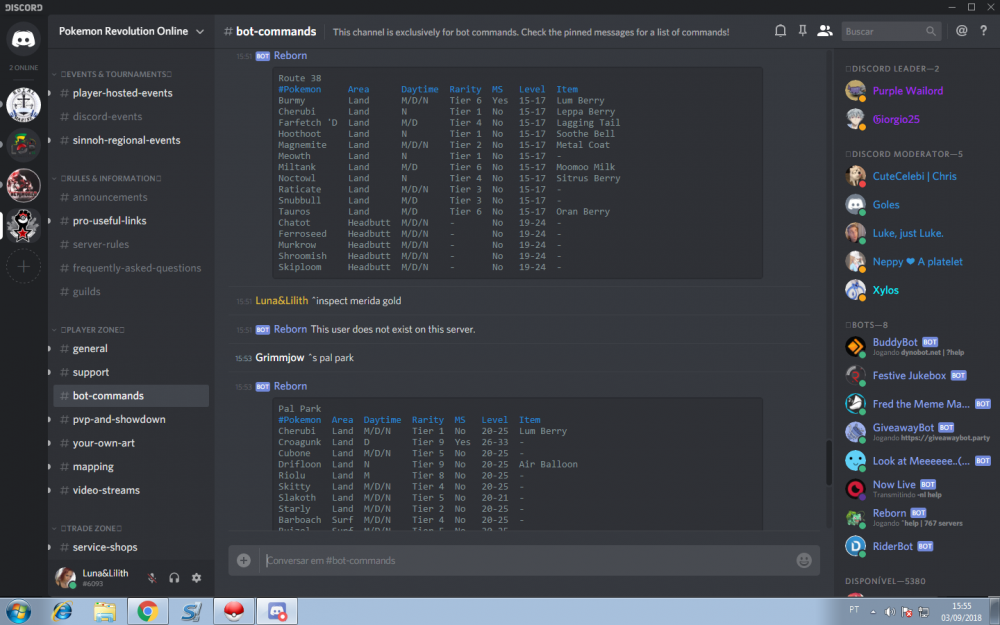The height and width of the screenshot is (625, 1000).
Task: Open user settings gear icon
Action: point(196,578)
